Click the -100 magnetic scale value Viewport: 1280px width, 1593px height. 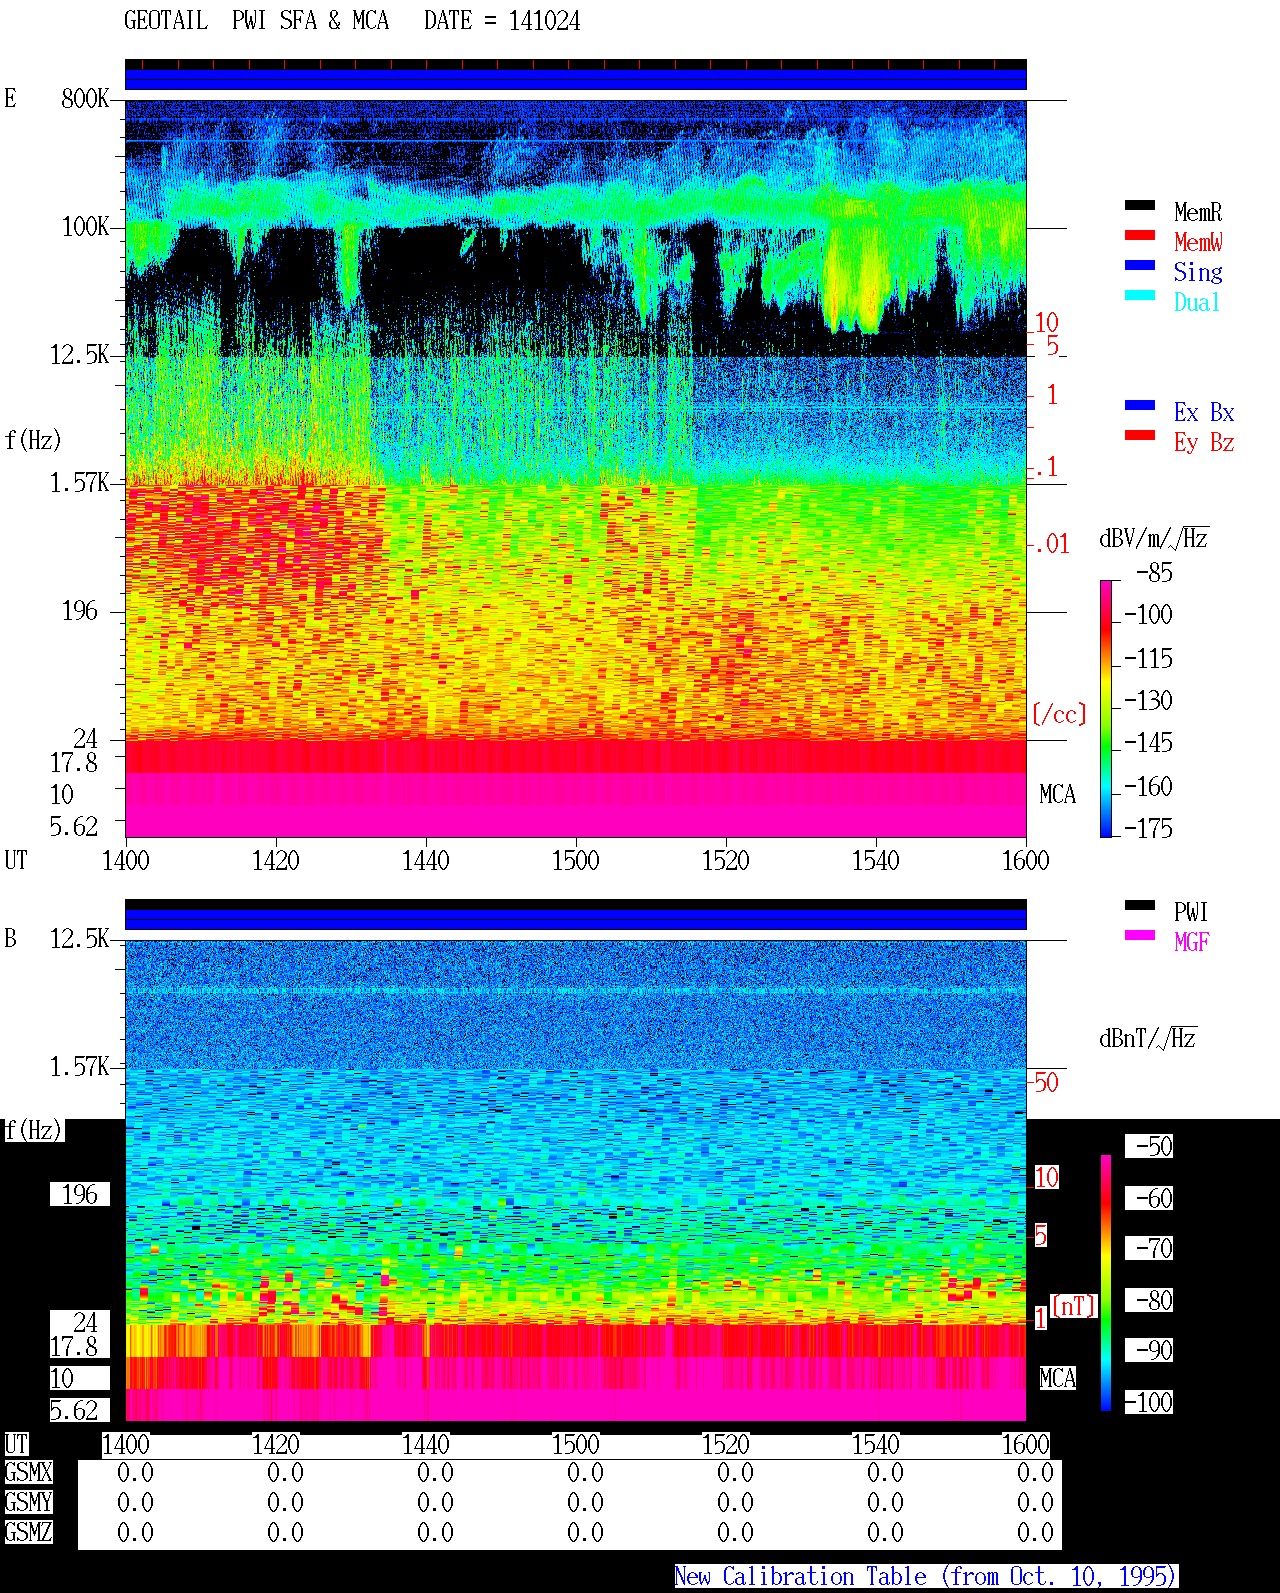click(1148, 1402)
